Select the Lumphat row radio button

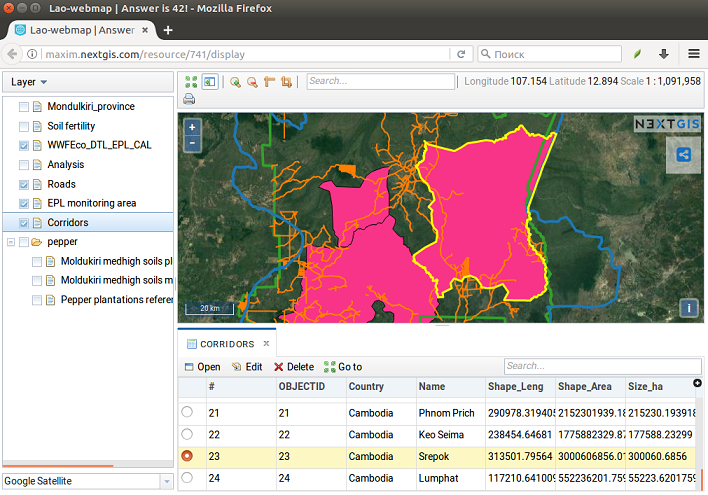tap(187, 478)
